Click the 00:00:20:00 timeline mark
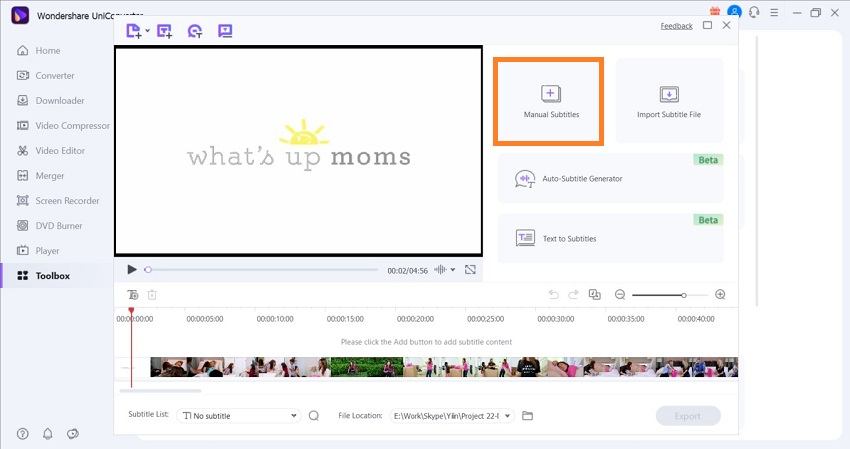The image size is (850, 449). 415,319
